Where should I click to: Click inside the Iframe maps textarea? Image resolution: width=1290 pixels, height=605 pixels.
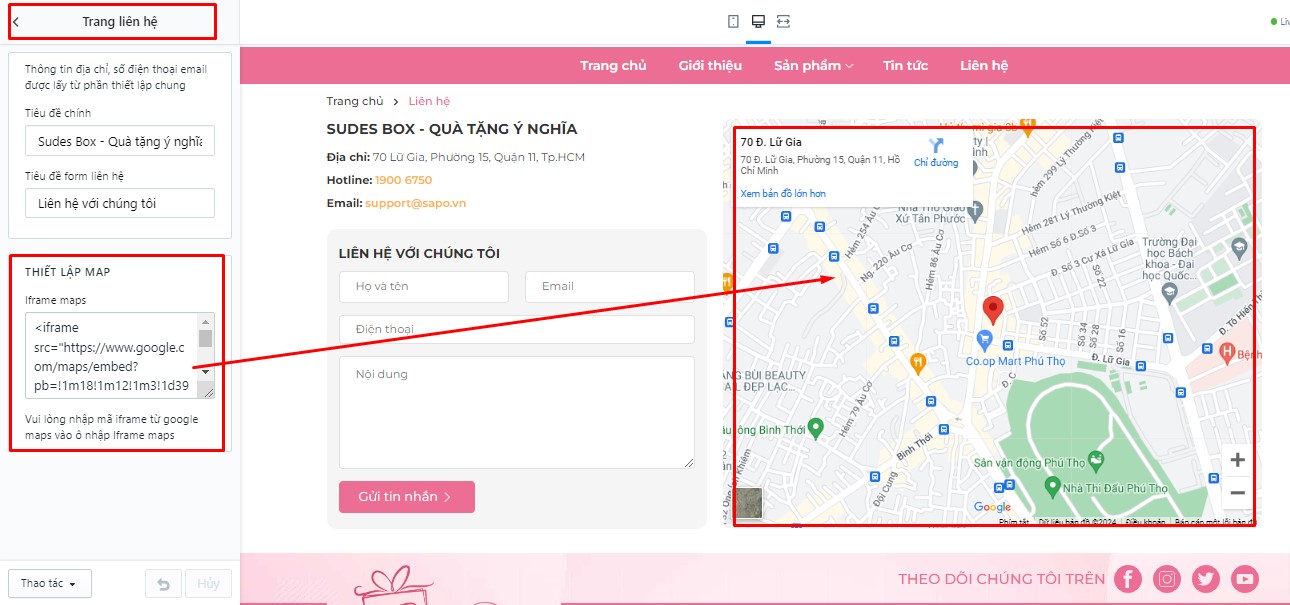(x=110, y=356)
